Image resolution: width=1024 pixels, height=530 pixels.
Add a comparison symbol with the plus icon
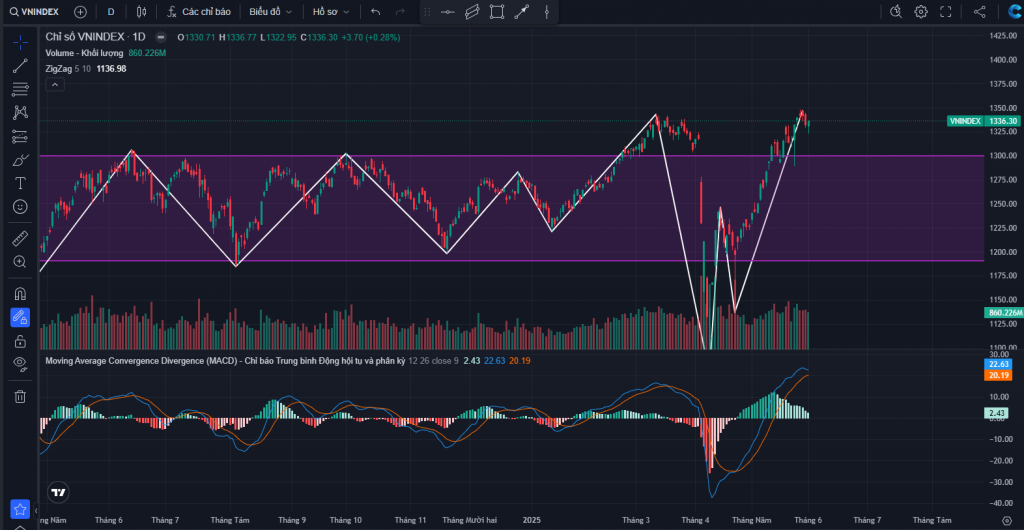click(80, 12)
